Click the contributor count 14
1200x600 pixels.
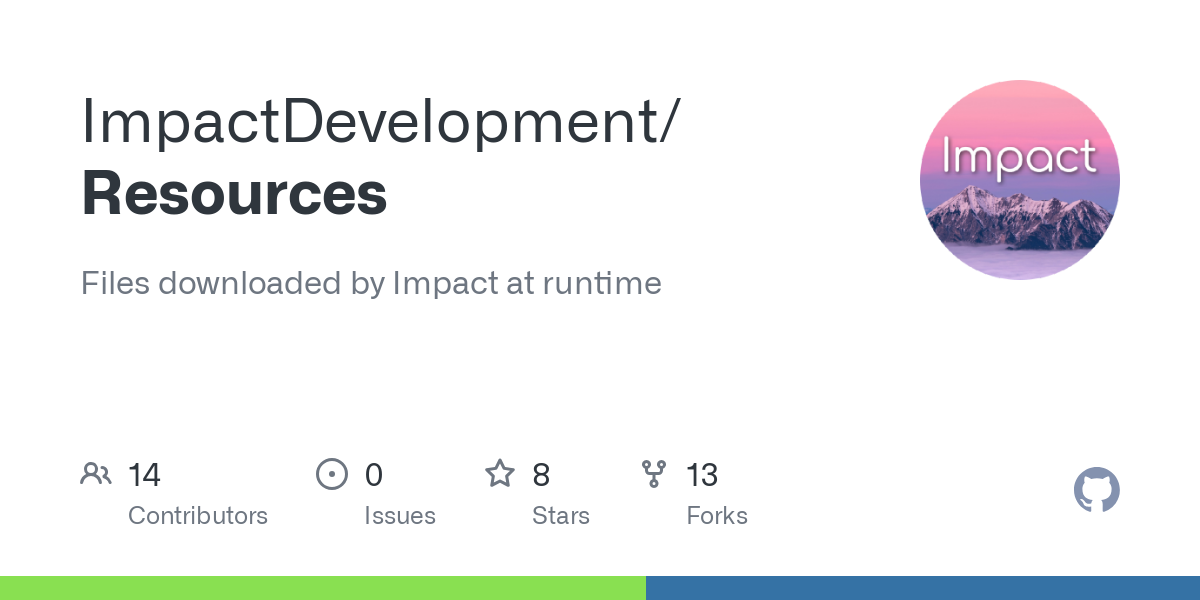click(x=144, y=475)
